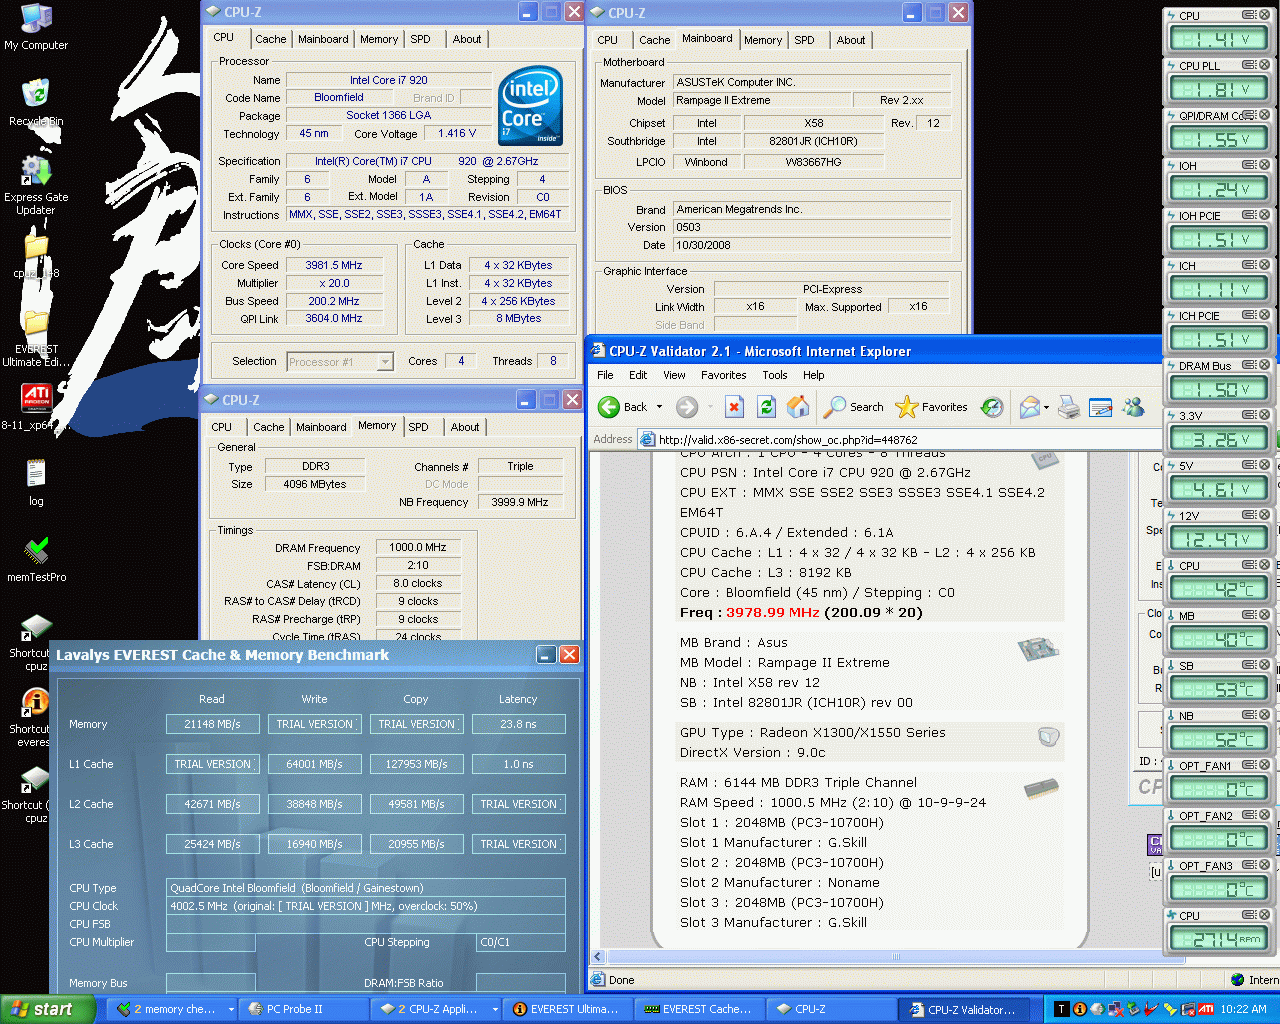Open IE History icon
The image size is (1280, 1024).
[x=992, y=407]
